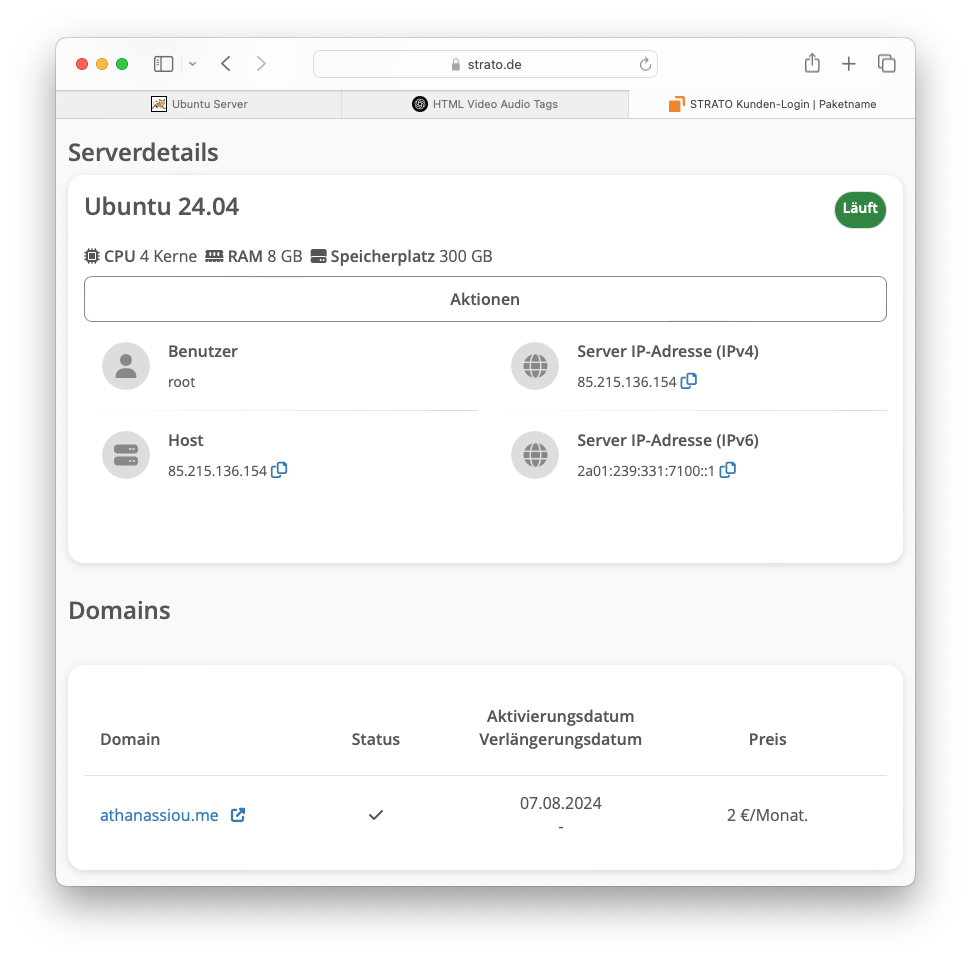Viewport: 971px width, 960px height.
Task: Click the IPv6 globe icon
Action: 535,455
